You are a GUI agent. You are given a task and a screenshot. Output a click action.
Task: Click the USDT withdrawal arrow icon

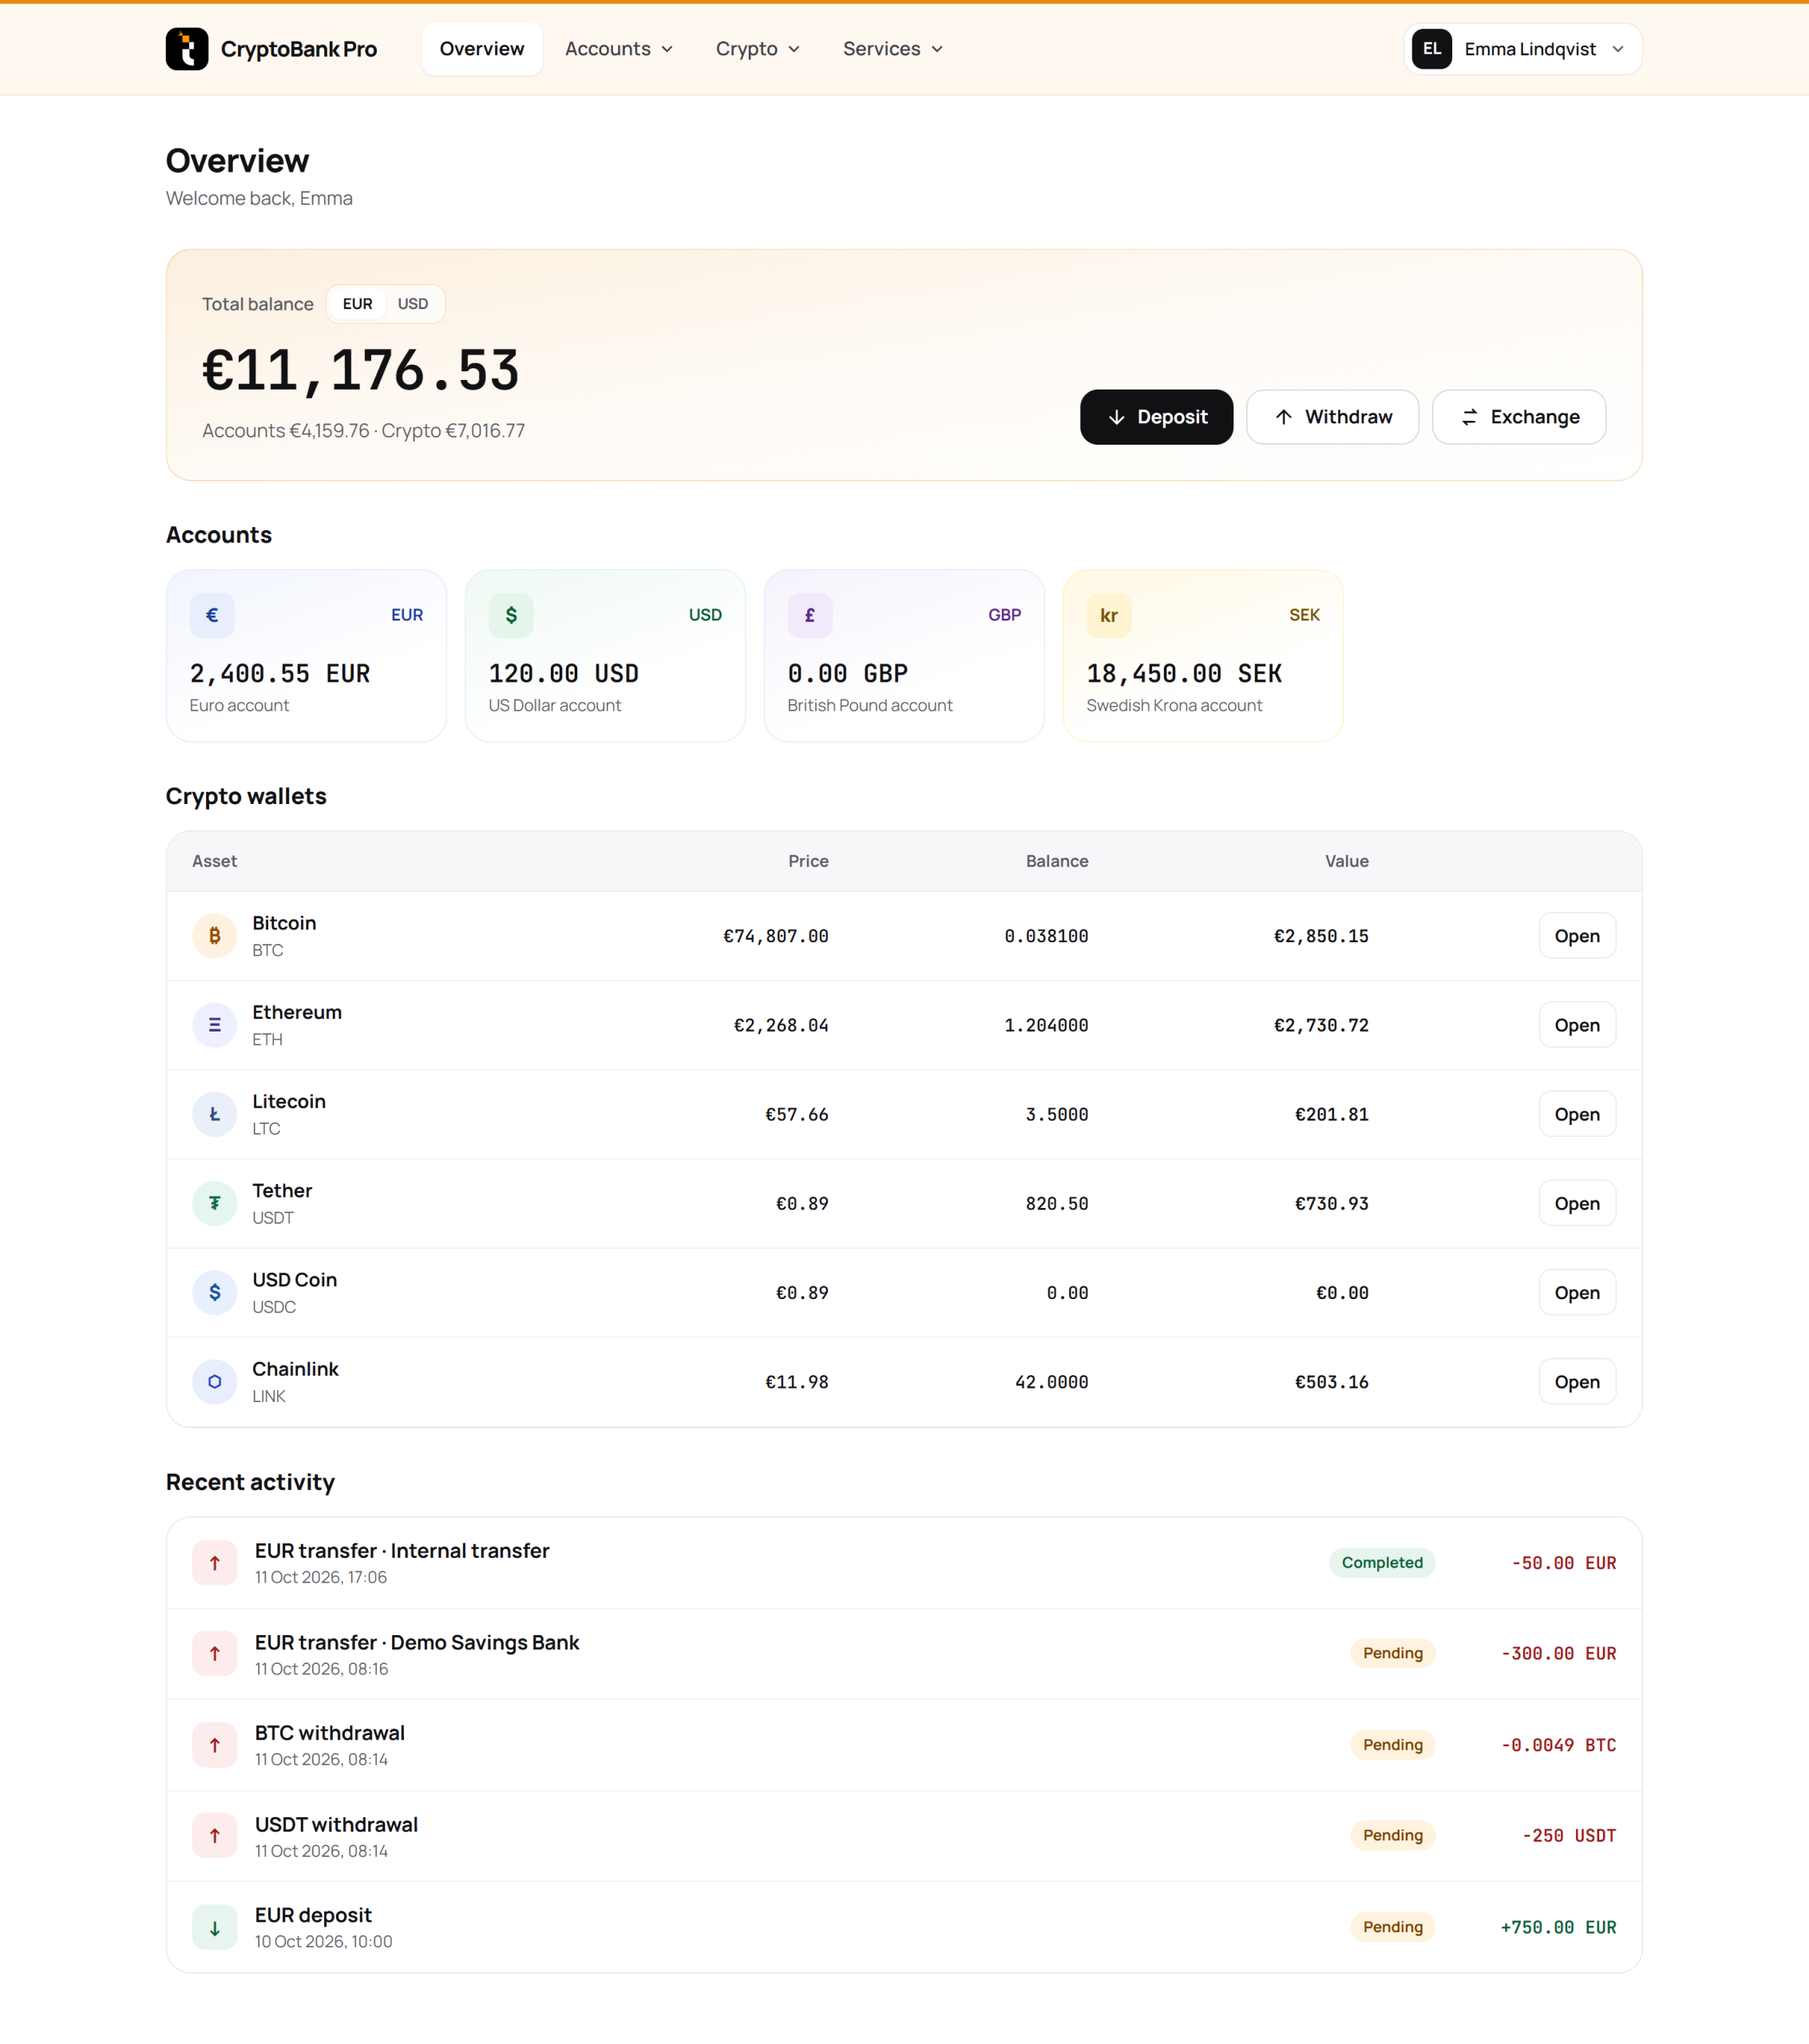(215, 1836)
